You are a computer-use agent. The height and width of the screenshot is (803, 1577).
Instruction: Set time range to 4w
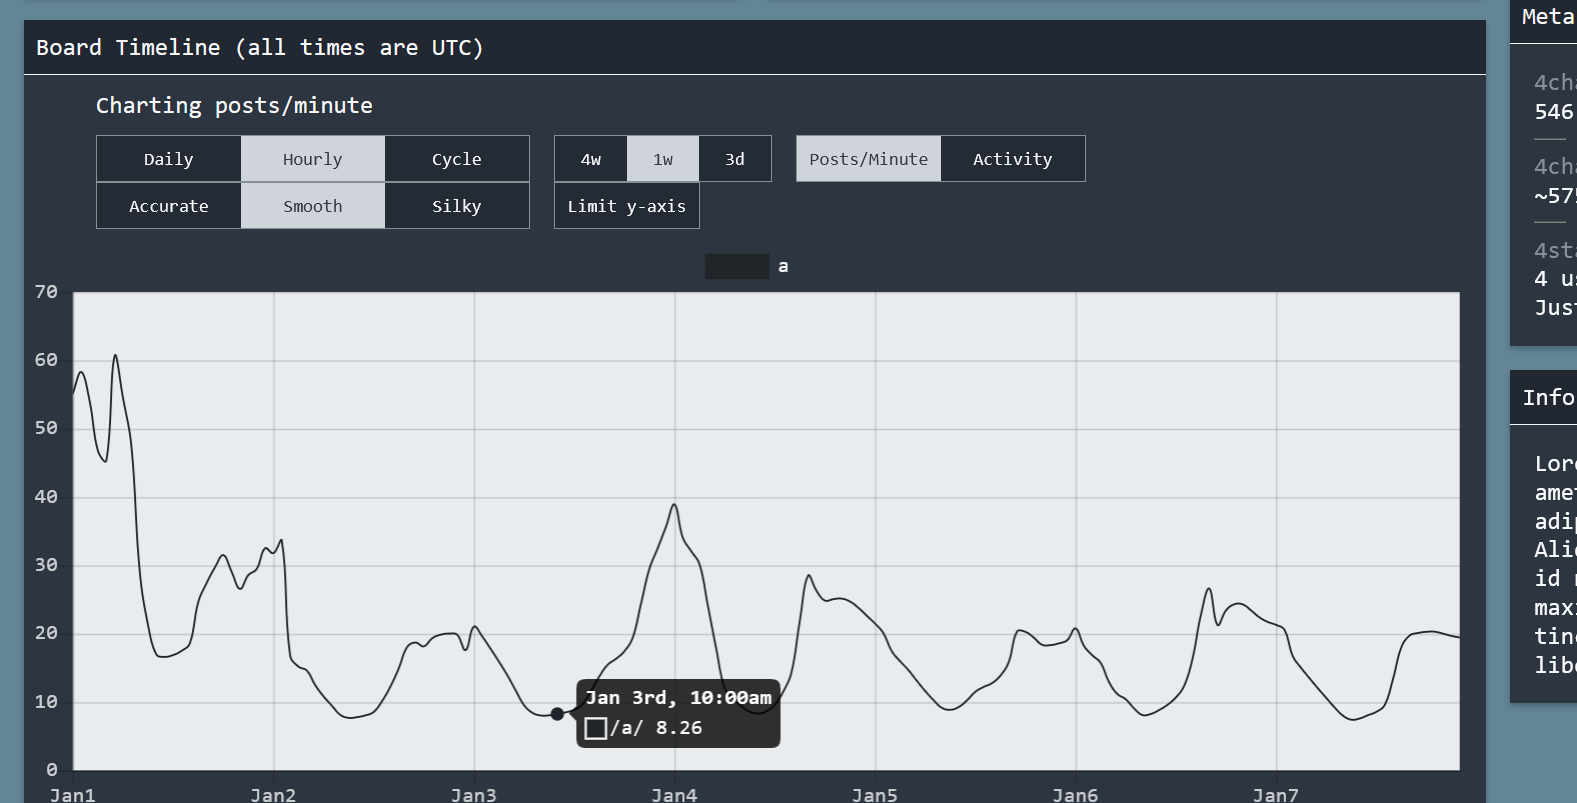point(591,159)
